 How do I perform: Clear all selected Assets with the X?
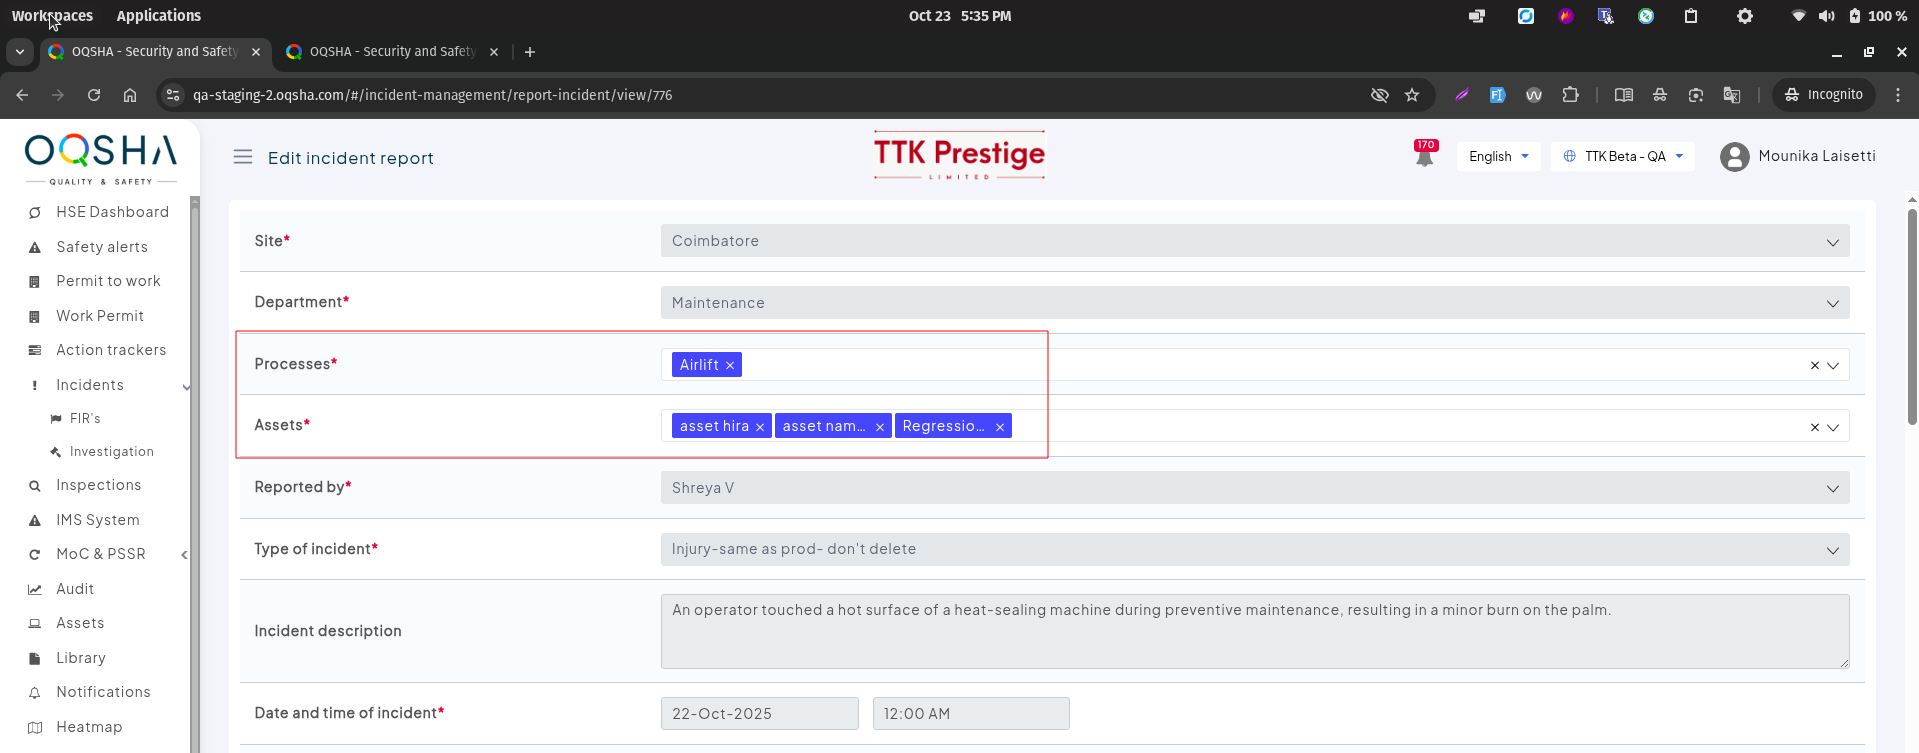point(1814,427)
